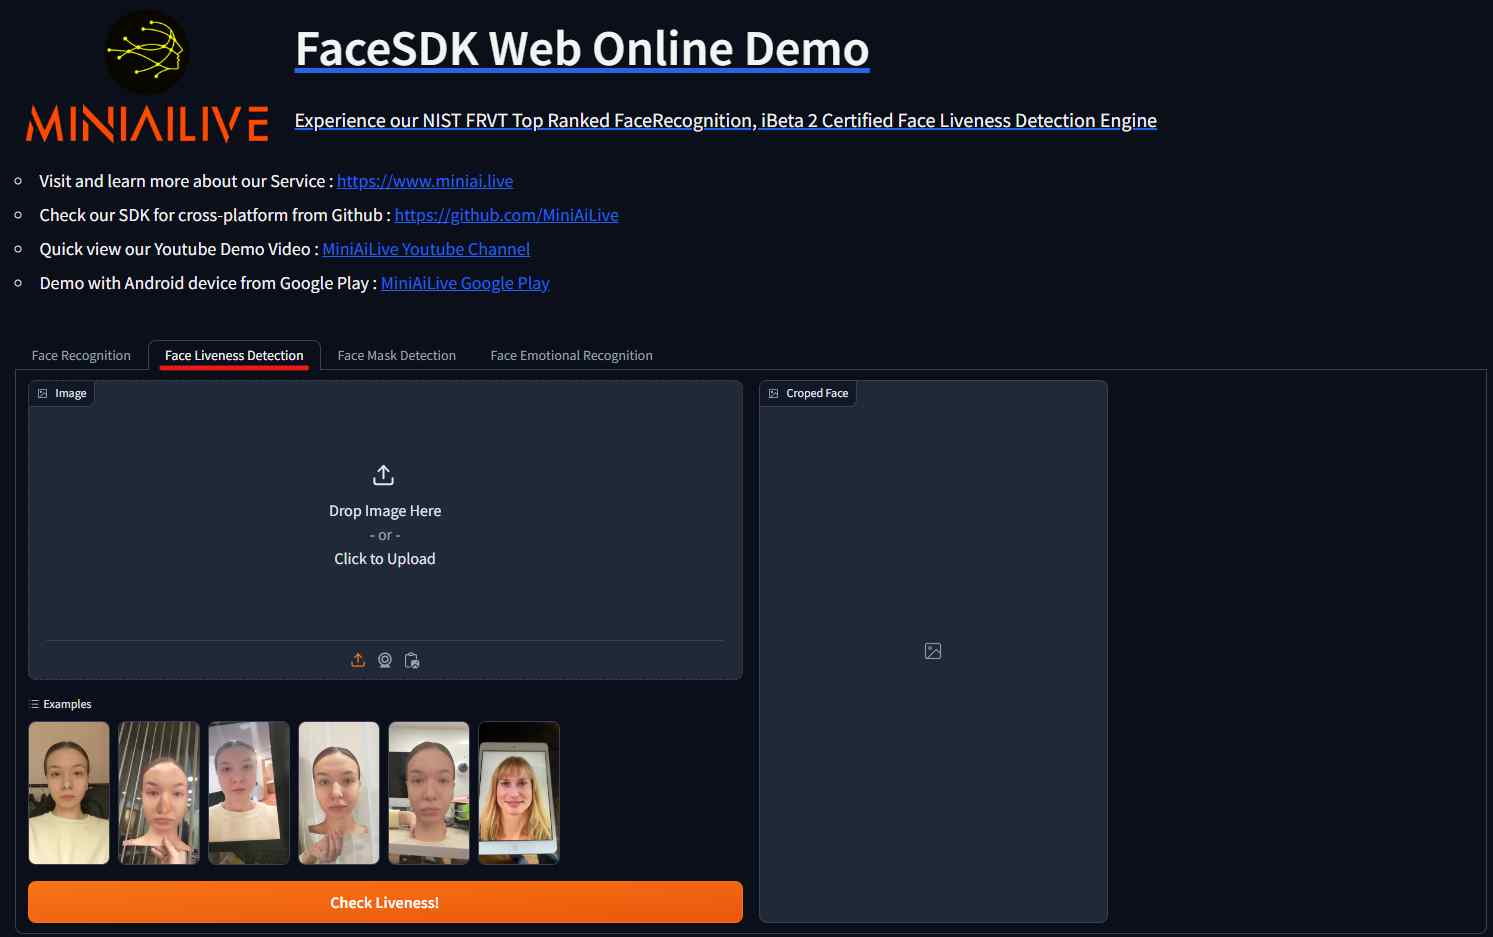The image size is (1493, 937).
Task: Click the image placeholder icon in Croped Face panel
Action: pyautogui.click(x=933, y=651)
